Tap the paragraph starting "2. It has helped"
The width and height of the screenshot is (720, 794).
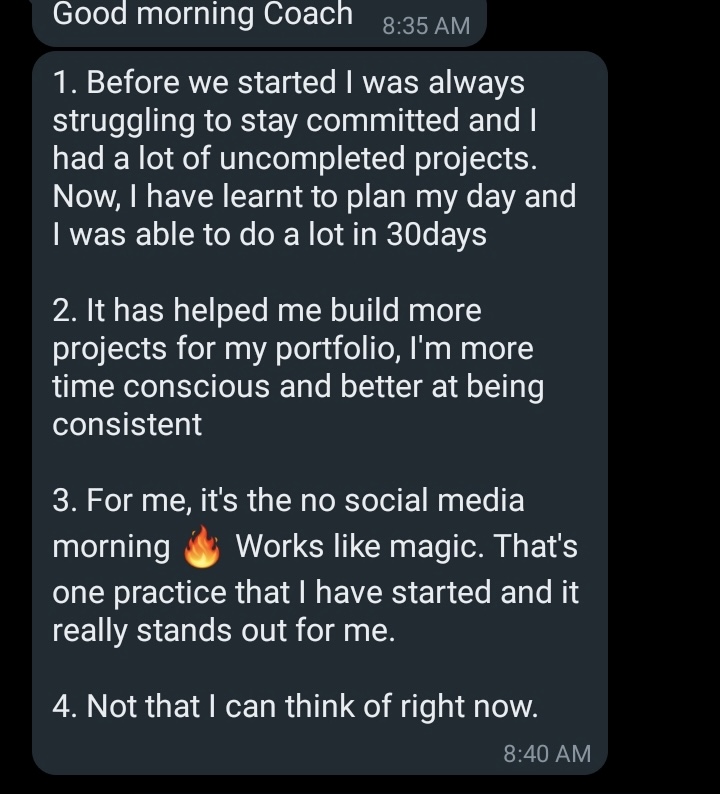(297, 367)
